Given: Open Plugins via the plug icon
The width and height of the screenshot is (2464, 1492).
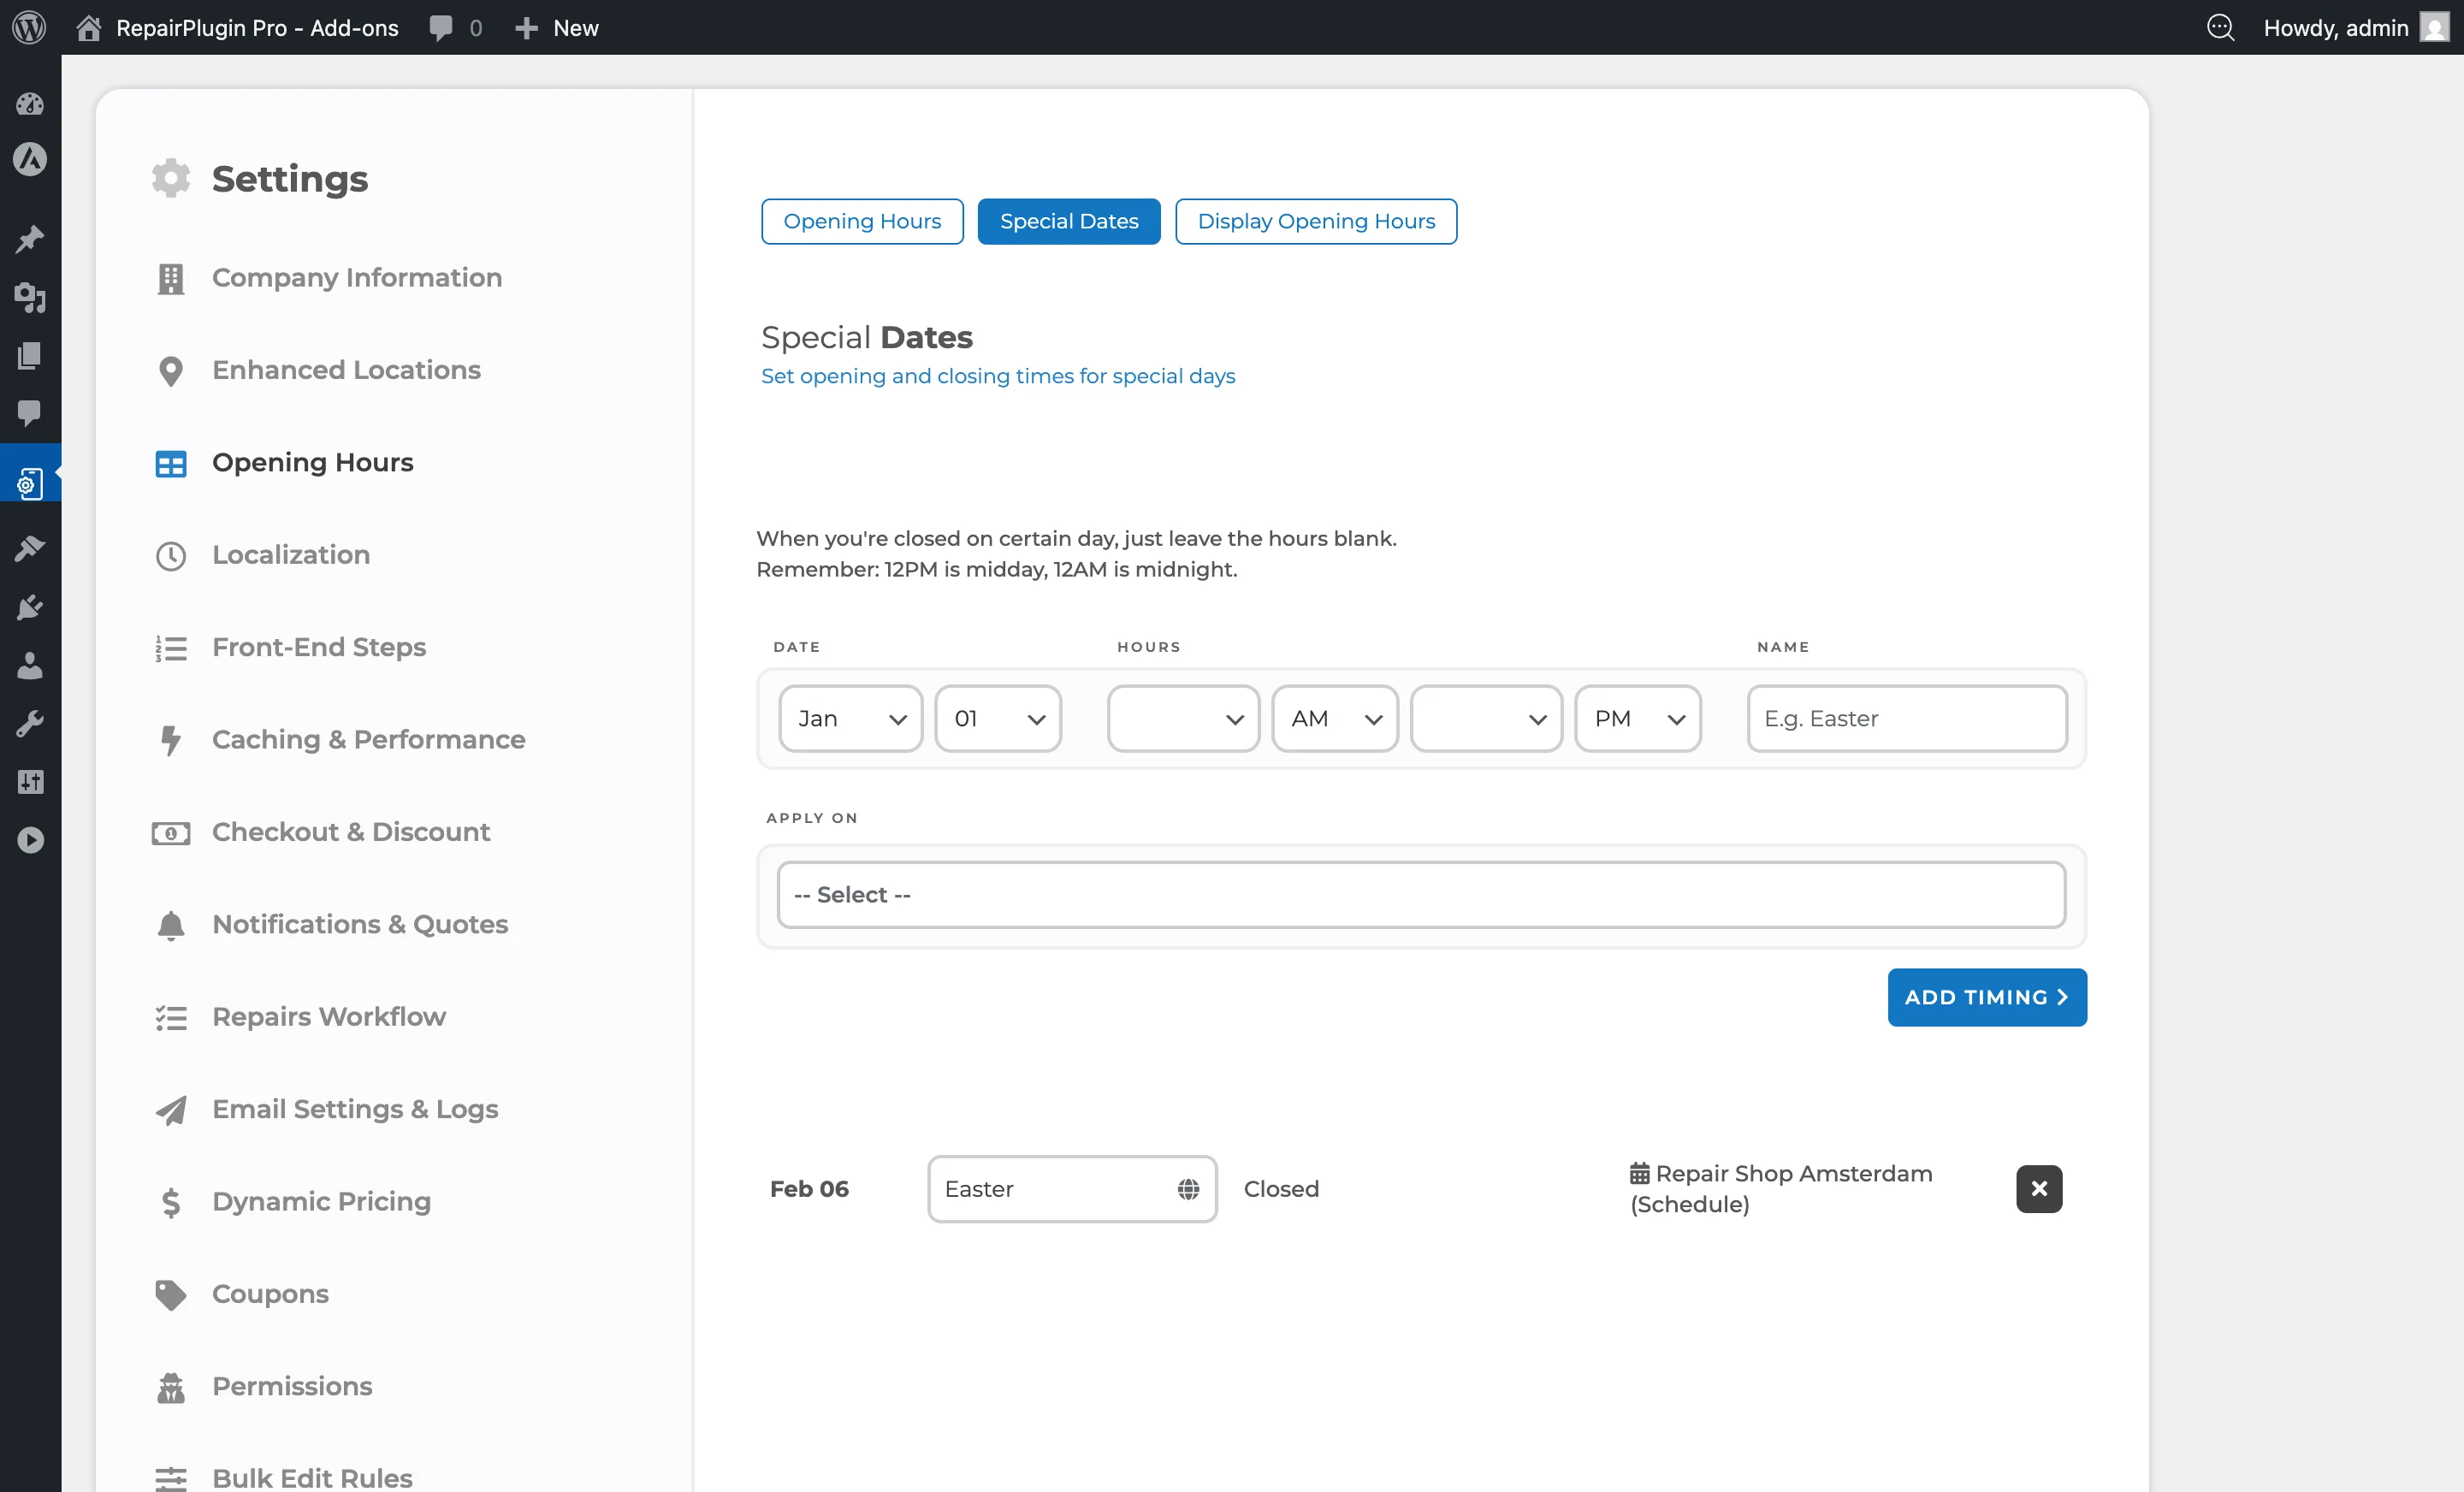Looking at the screenshot, I should tap(30, 607).
